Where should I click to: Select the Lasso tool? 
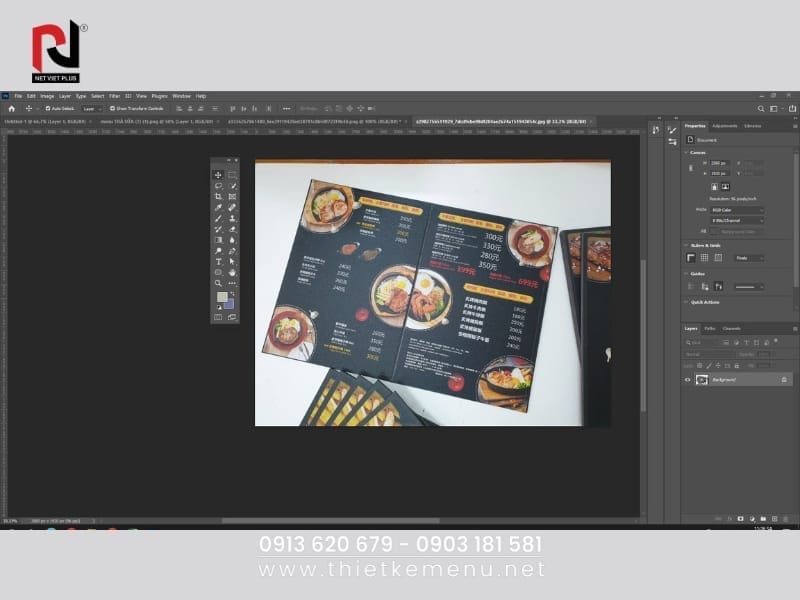point(218,186)
